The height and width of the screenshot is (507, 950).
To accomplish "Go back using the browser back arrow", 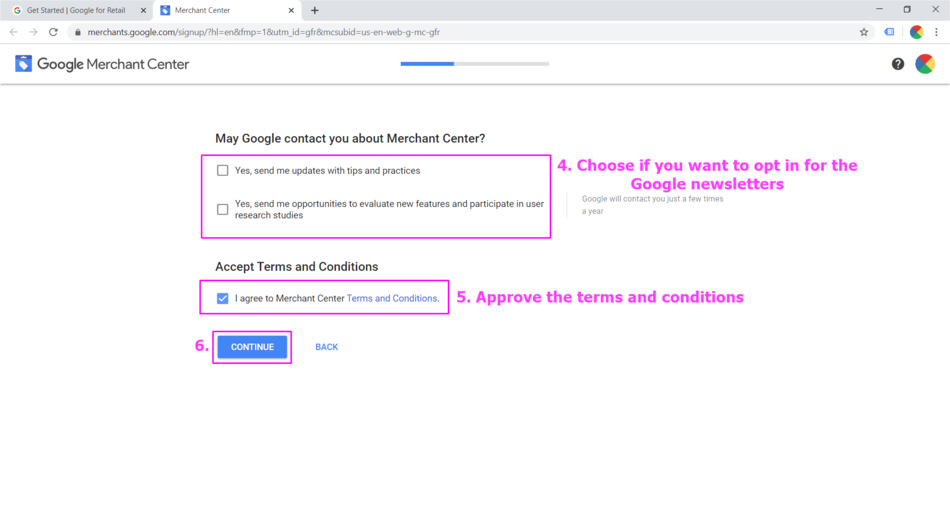I will click(x=13, y=32).
